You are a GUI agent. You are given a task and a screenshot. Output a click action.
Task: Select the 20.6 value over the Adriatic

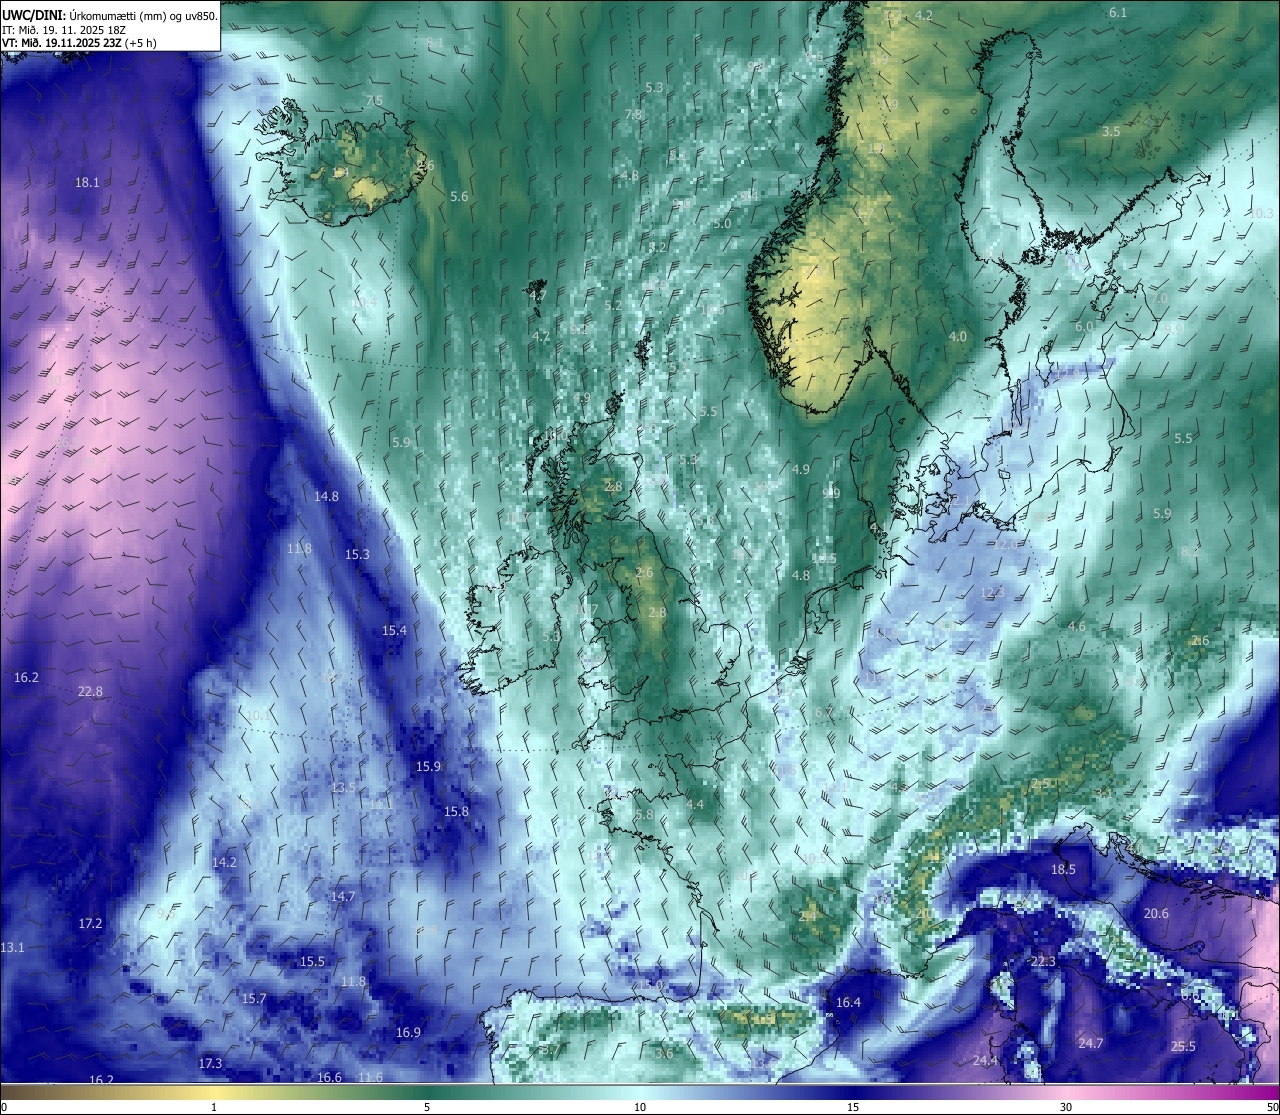(x=1156, y=914)
